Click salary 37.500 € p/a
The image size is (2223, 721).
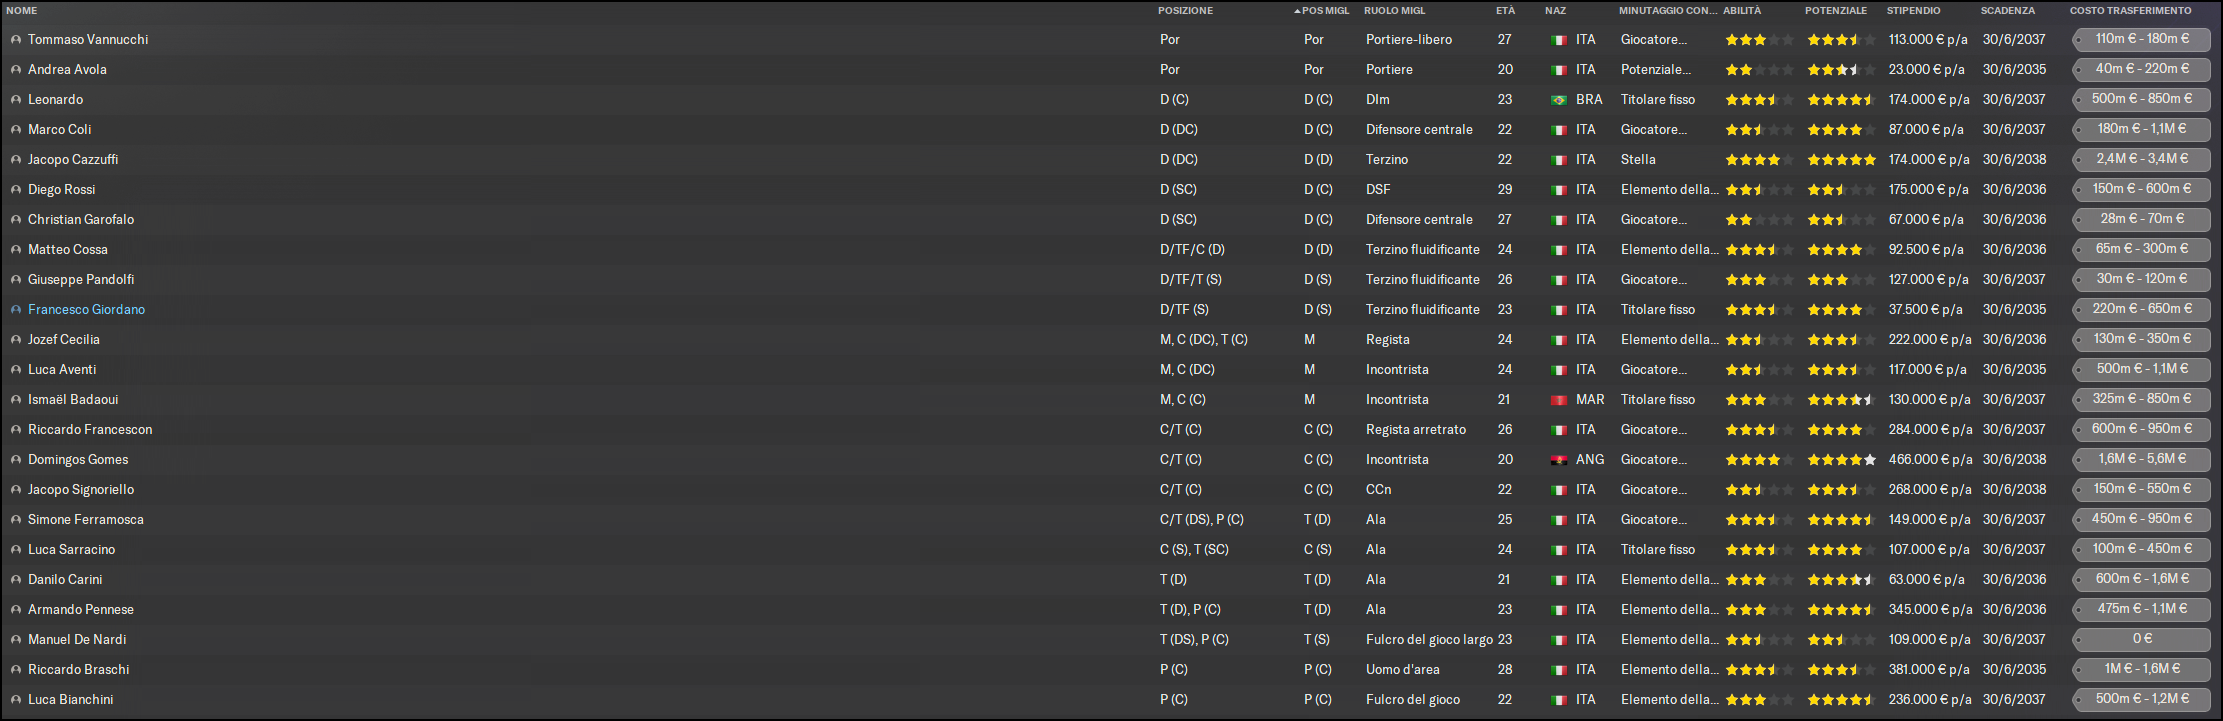[x=1926, y=310]
